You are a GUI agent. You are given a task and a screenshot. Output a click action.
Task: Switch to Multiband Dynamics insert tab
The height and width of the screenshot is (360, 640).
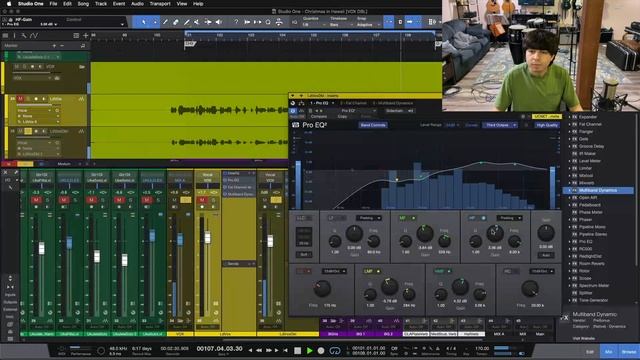tap(393, 103)
